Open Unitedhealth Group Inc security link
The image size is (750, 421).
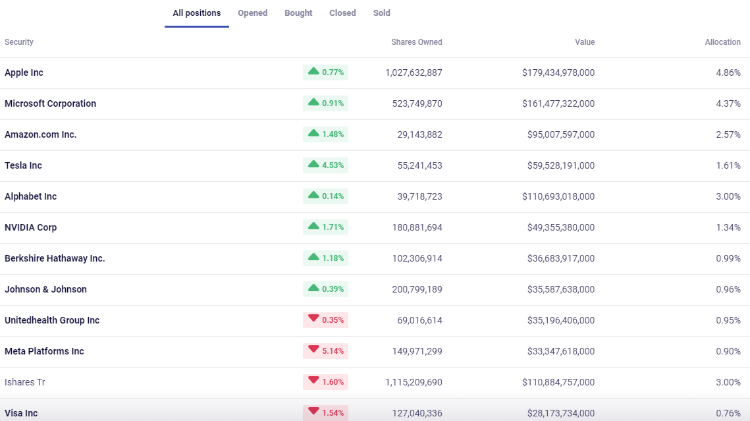point(52,321)
